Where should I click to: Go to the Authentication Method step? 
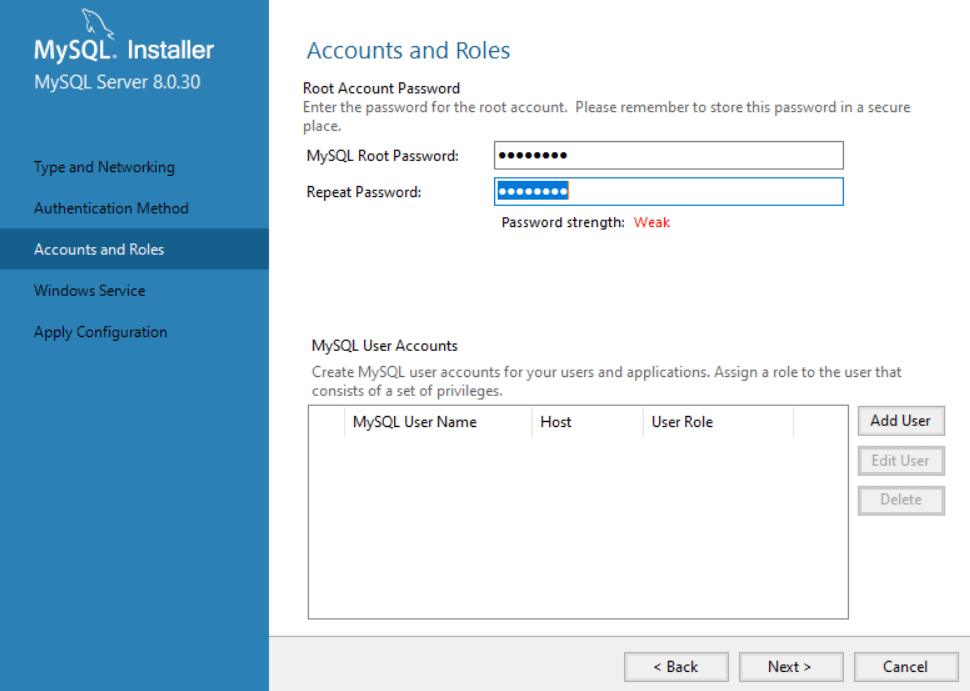tap(111, 208)
